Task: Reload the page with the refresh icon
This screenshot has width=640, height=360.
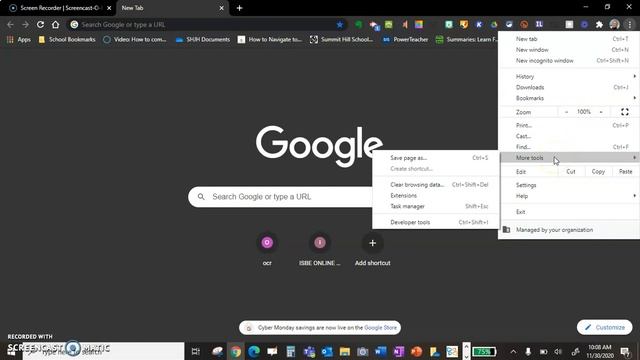Action: click(x=40, y=24)
